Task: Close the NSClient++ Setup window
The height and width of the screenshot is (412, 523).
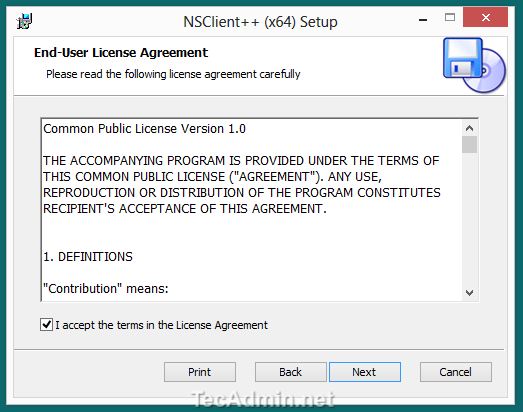Action: pos(485,17)
